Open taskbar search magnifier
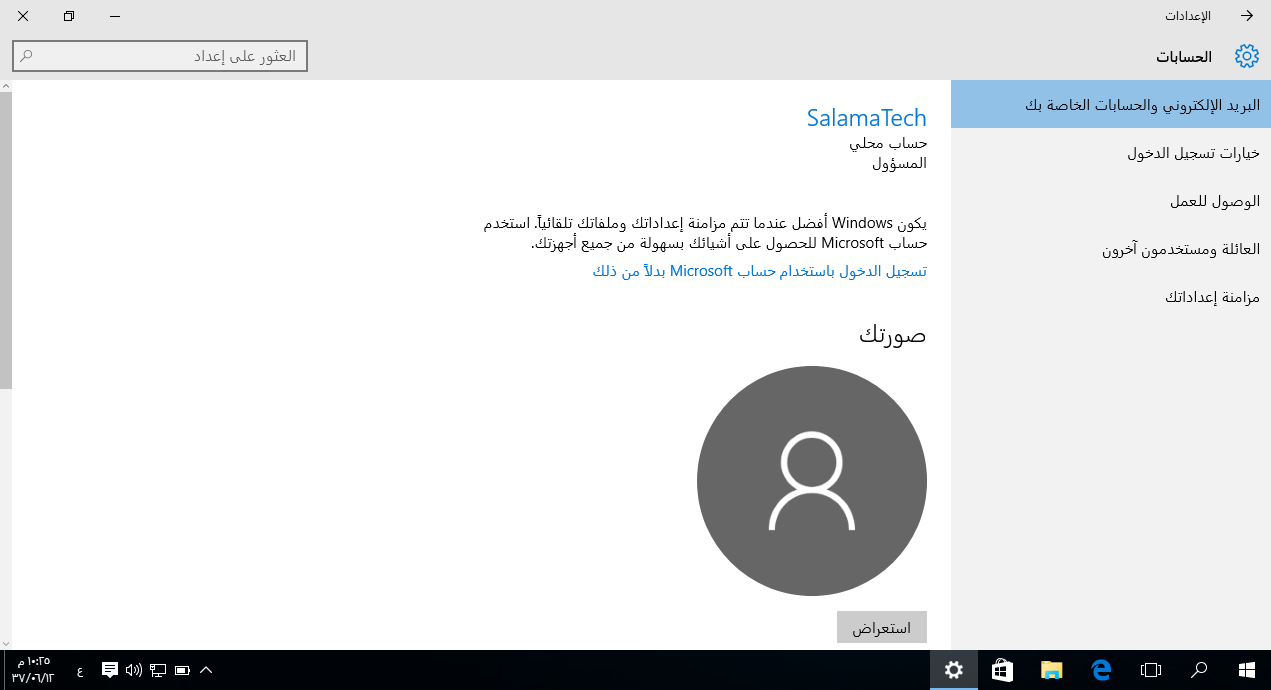1271x690 pixels. pyautogui.click(x=1199, y=670)
